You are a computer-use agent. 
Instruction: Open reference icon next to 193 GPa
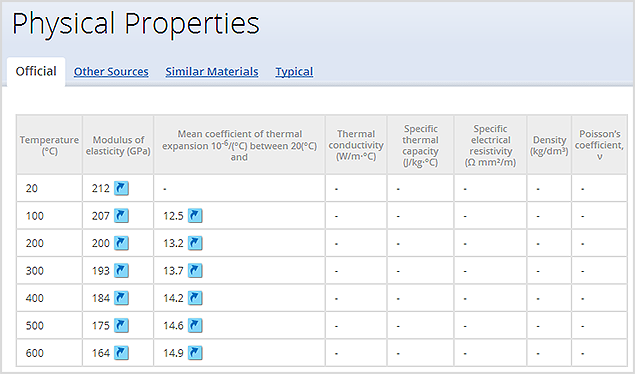121,271
